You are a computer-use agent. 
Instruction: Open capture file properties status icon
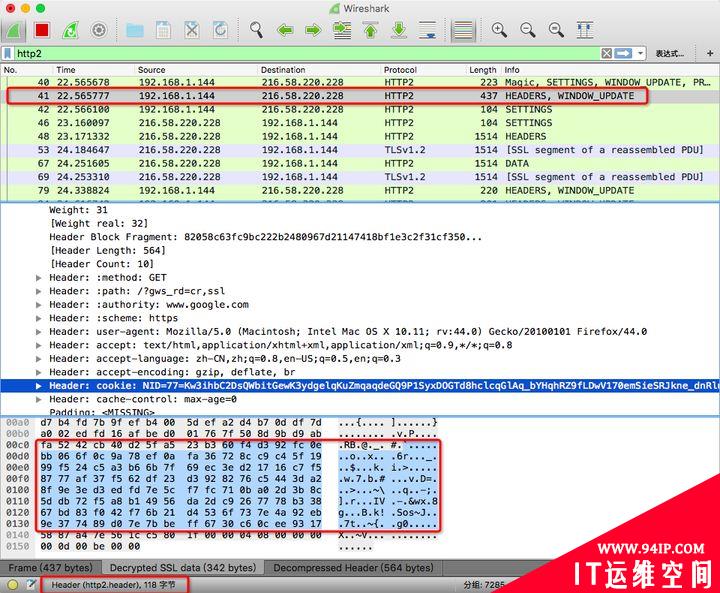(31, 584)
